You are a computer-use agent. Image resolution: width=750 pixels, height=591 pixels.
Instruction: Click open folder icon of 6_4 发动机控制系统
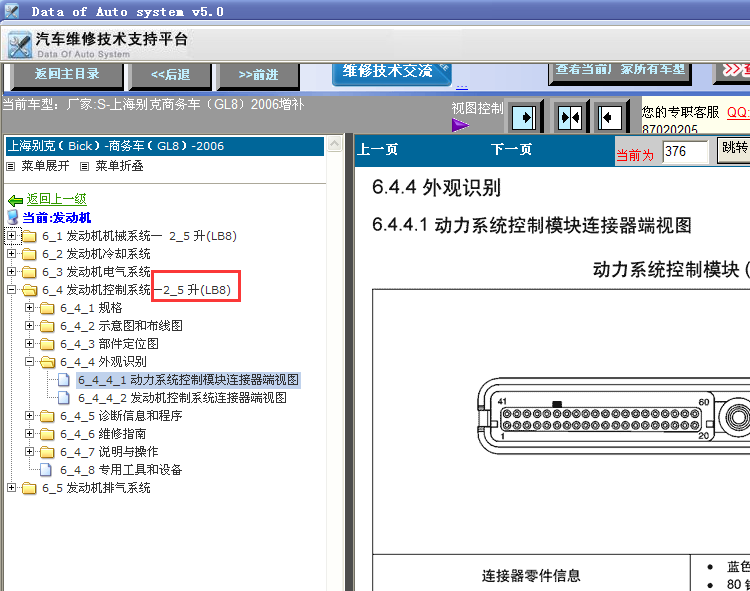30,290
